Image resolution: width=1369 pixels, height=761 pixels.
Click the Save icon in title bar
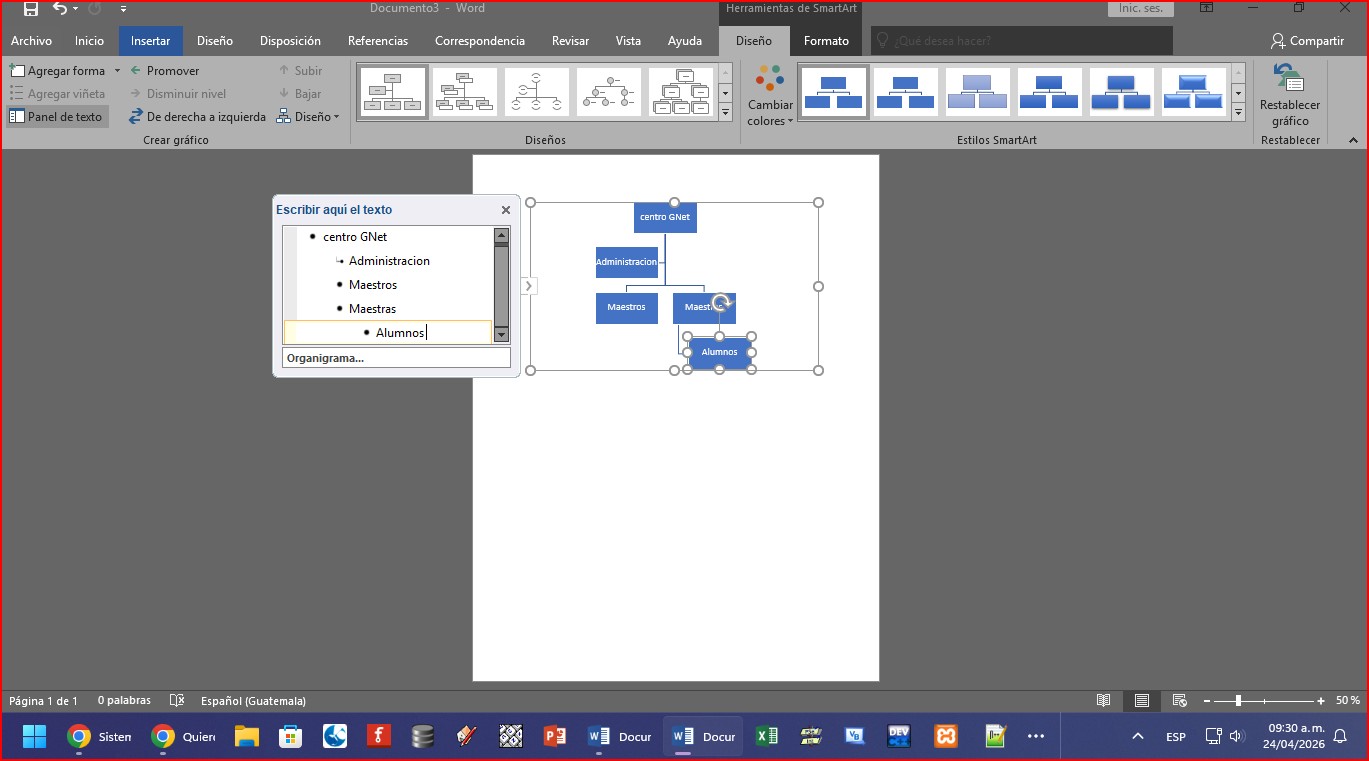(x=31, y=9)
